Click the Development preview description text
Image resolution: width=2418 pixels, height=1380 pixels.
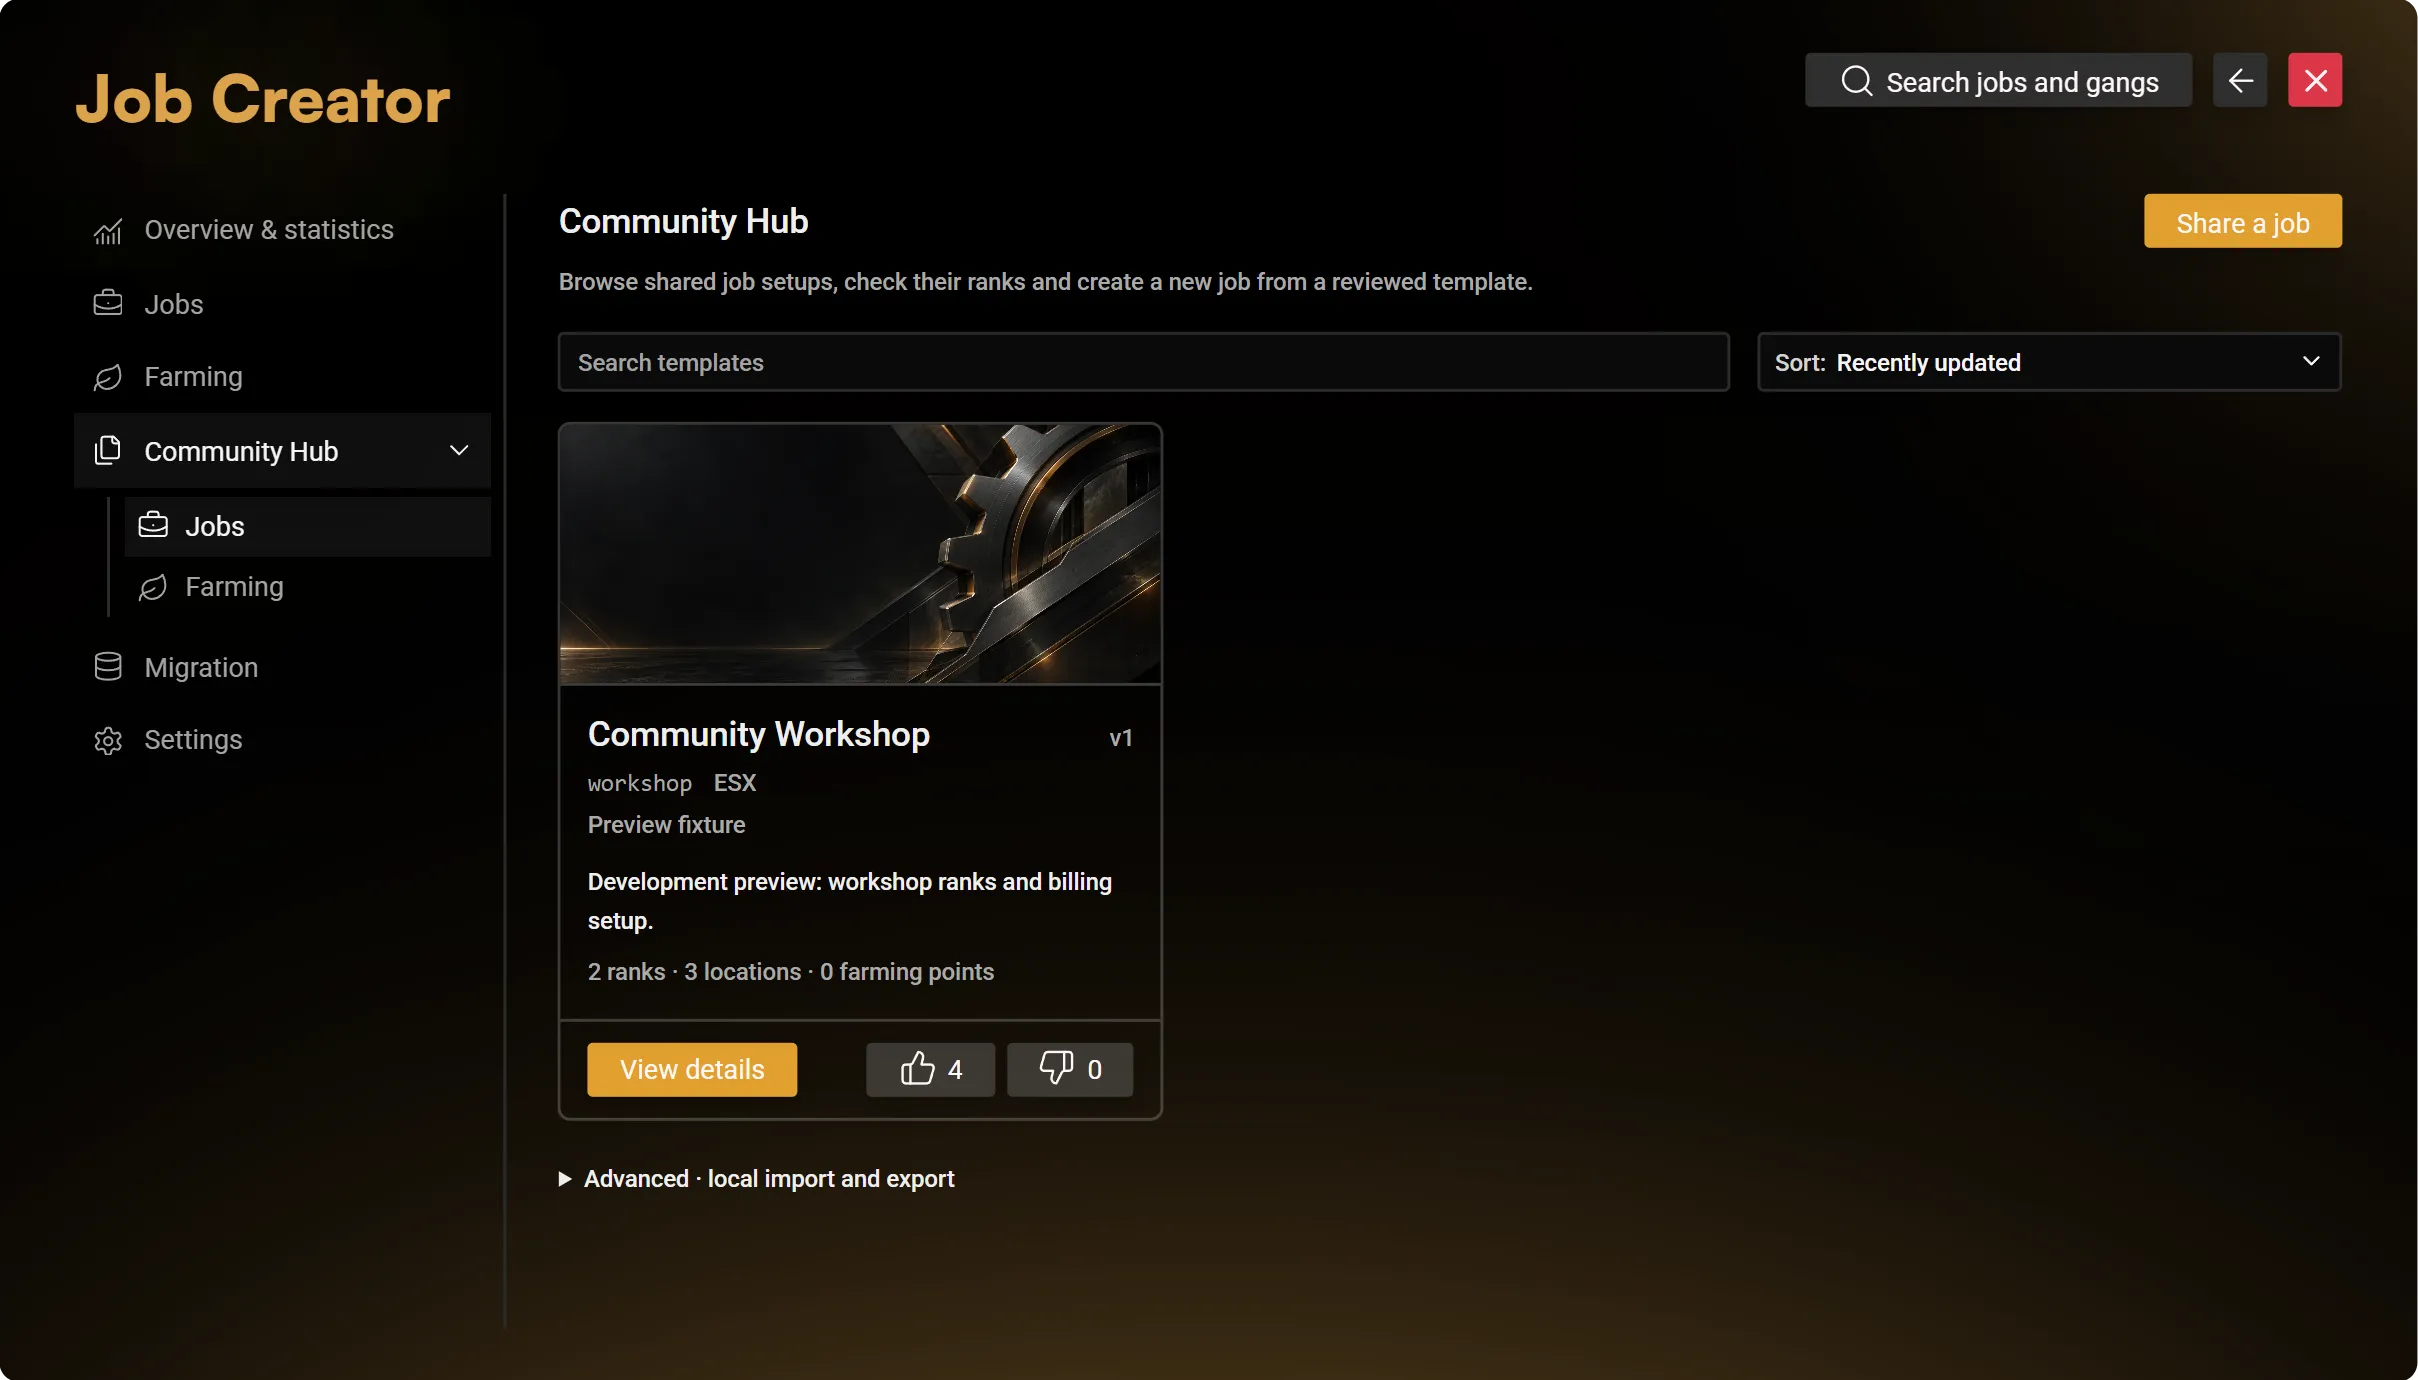849,901
